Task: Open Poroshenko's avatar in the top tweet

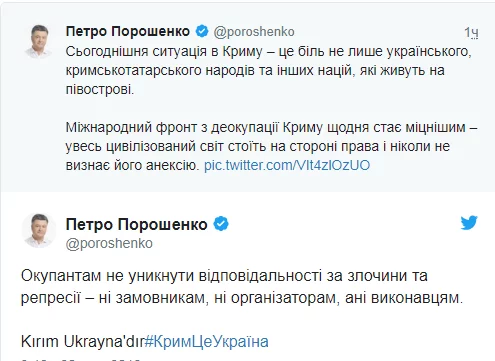Action: coord(39,42)
